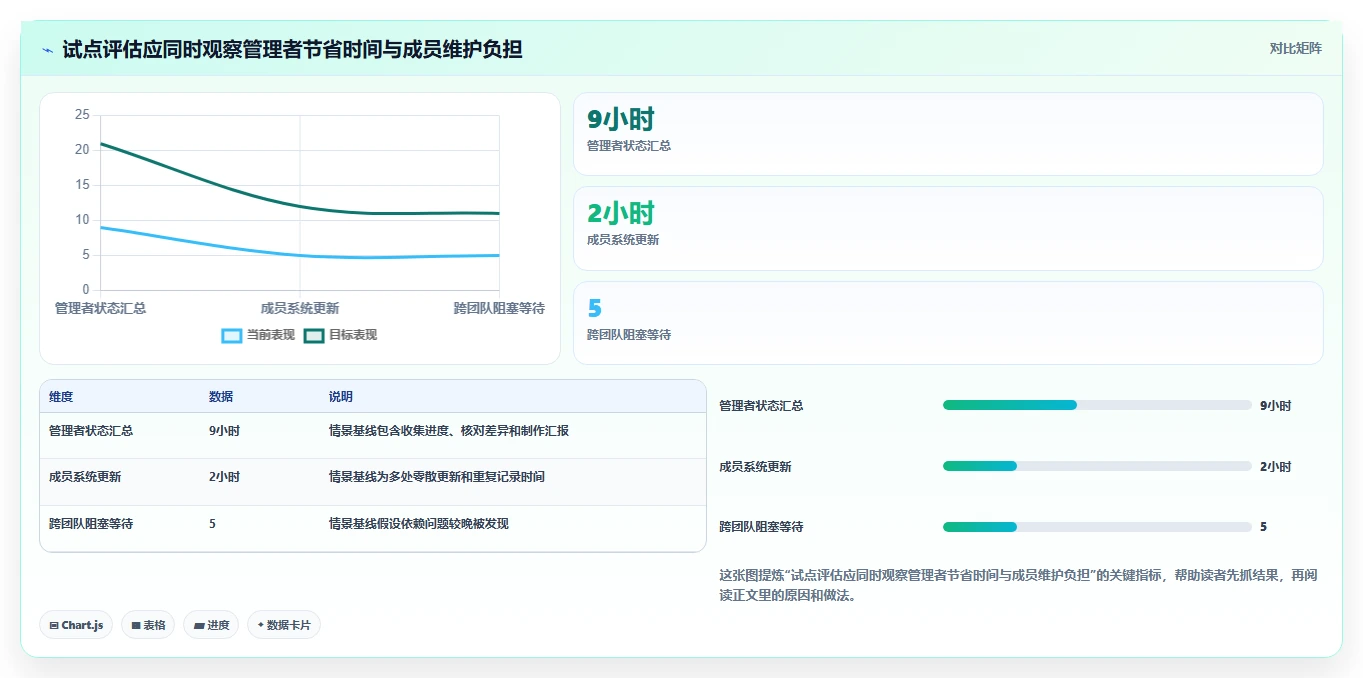Click the table cell showing 2小时
The width and height of the screenshot is (1363, 678).
click(224, 477)
